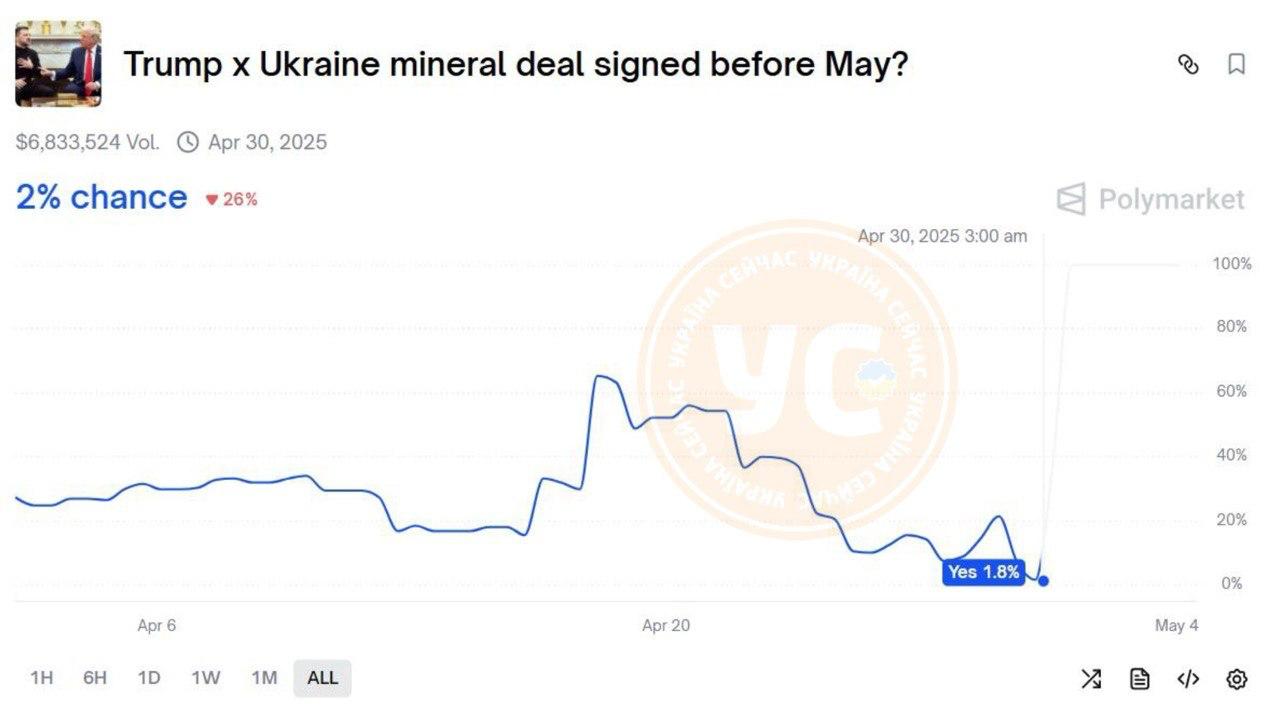Click the clock icon beside date
The height and width of the screenshot is (709, 1280).
(x=187, y=142)
